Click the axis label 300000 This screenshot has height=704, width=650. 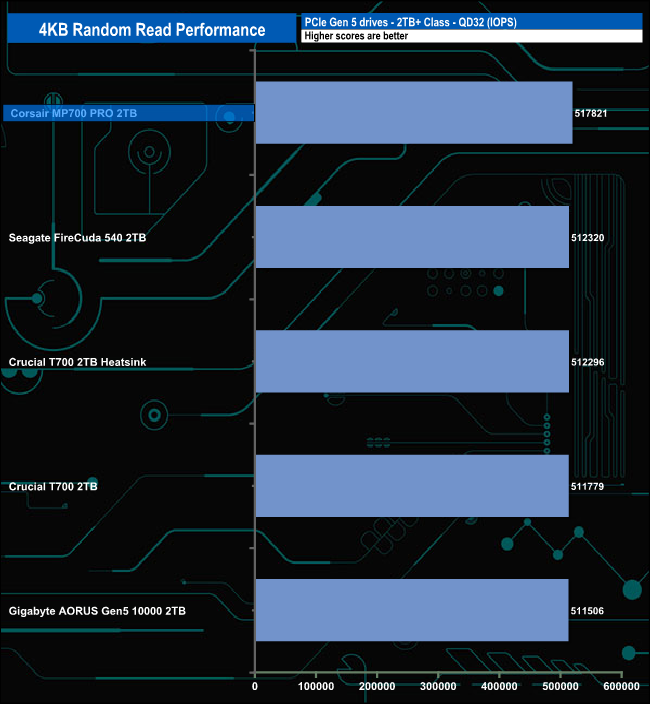pos(438,686)
